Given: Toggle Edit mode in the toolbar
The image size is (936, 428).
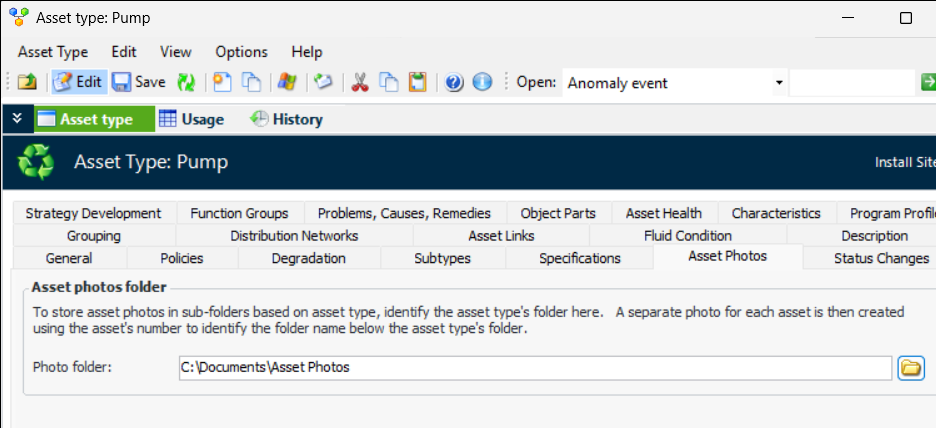Looking at the screenshot, I should click(x=78, y=82).
